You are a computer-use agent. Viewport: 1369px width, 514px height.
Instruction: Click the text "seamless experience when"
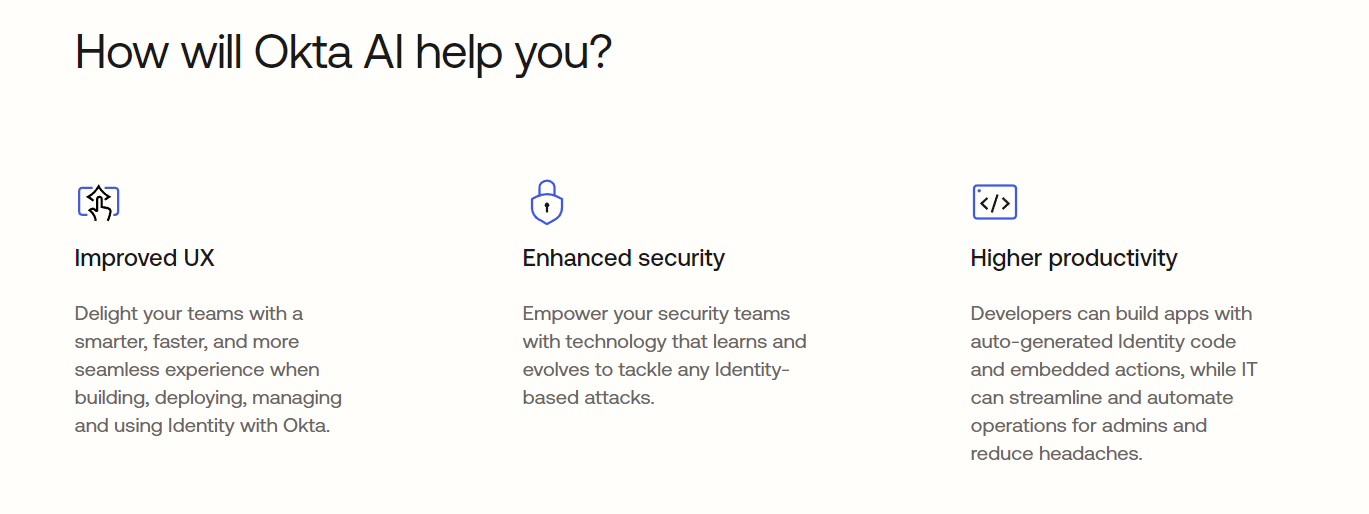point(197,369)
